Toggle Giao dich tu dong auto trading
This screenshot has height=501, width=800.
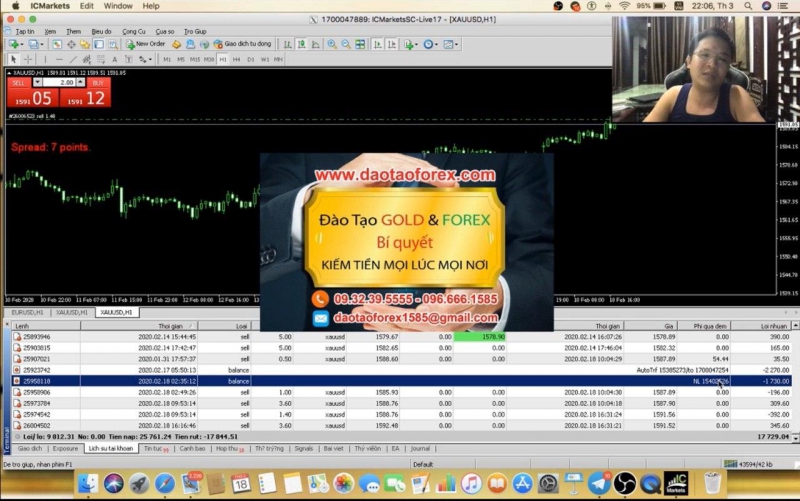(242, 44)
